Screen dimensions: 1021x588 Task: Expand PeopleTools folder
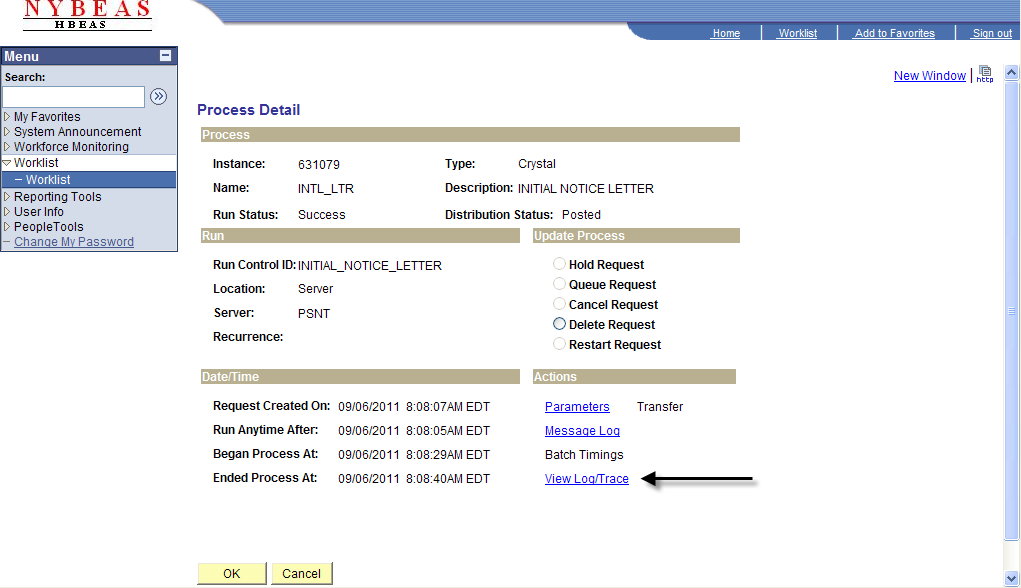pos(7,227)
